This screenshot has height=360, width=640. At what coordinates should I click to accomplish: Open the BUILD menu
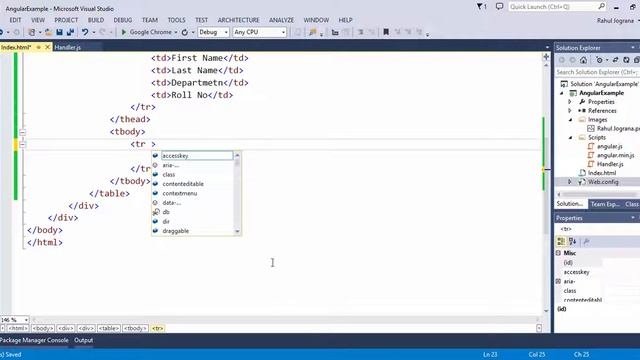point(96,20)
